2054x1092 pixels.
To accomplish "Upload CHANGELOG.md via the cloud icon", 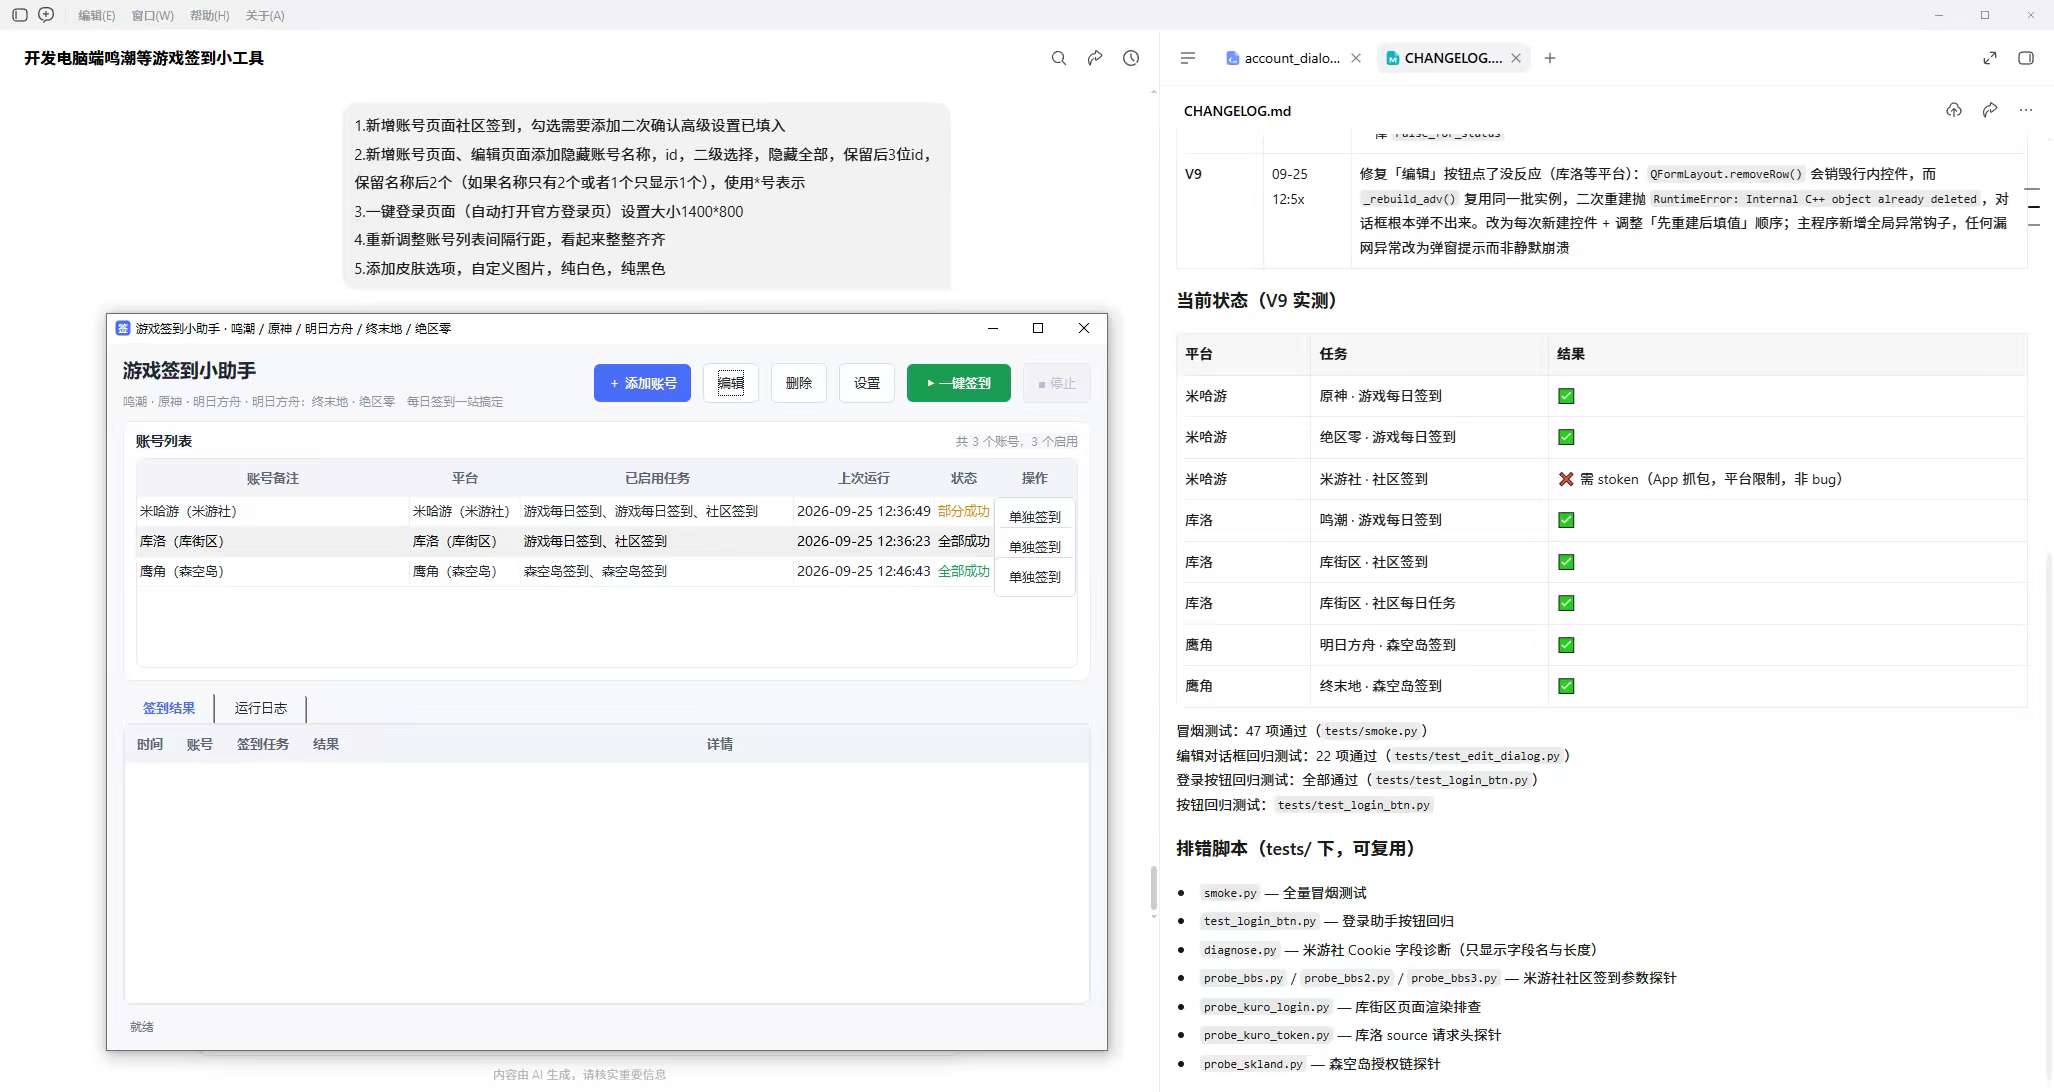I will [x=1954, y=110].
